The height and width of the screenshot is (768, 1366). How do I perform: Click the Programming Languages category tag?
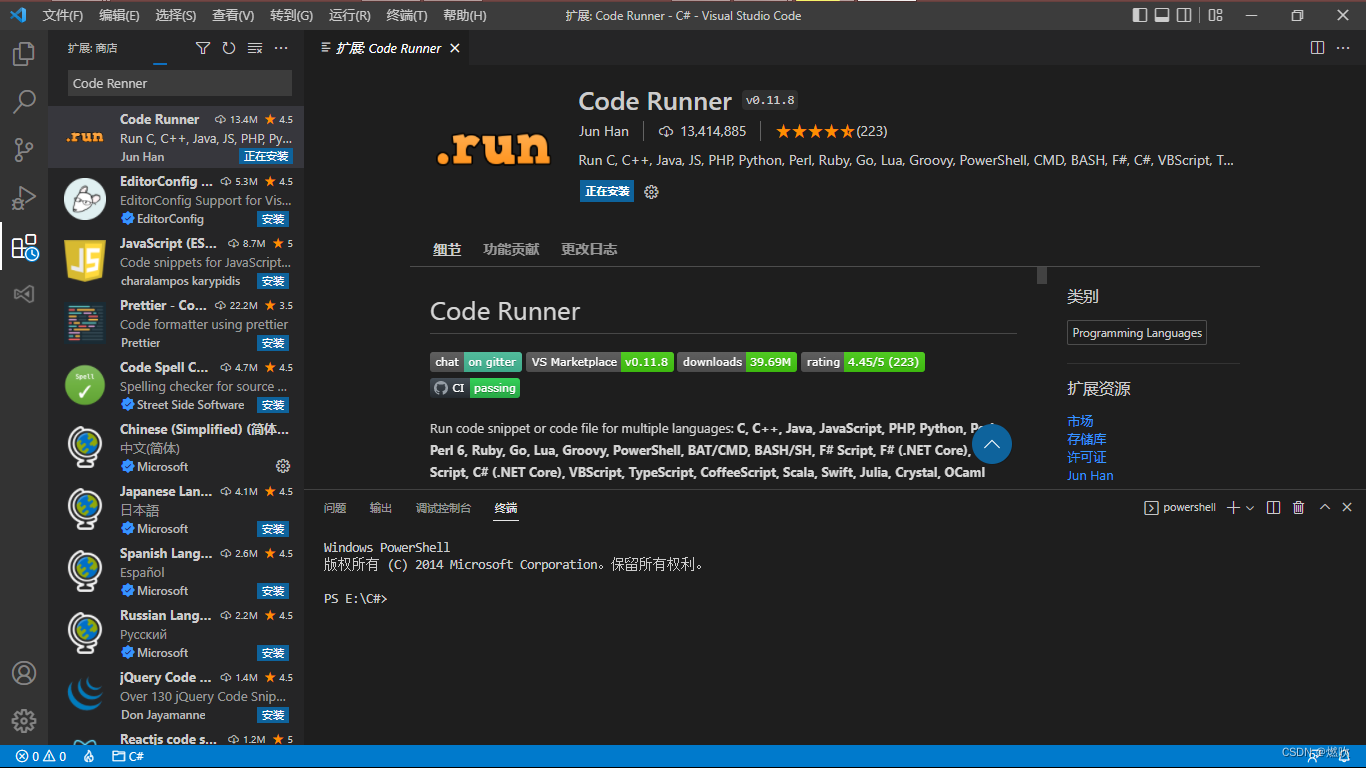click(1137, 333)
